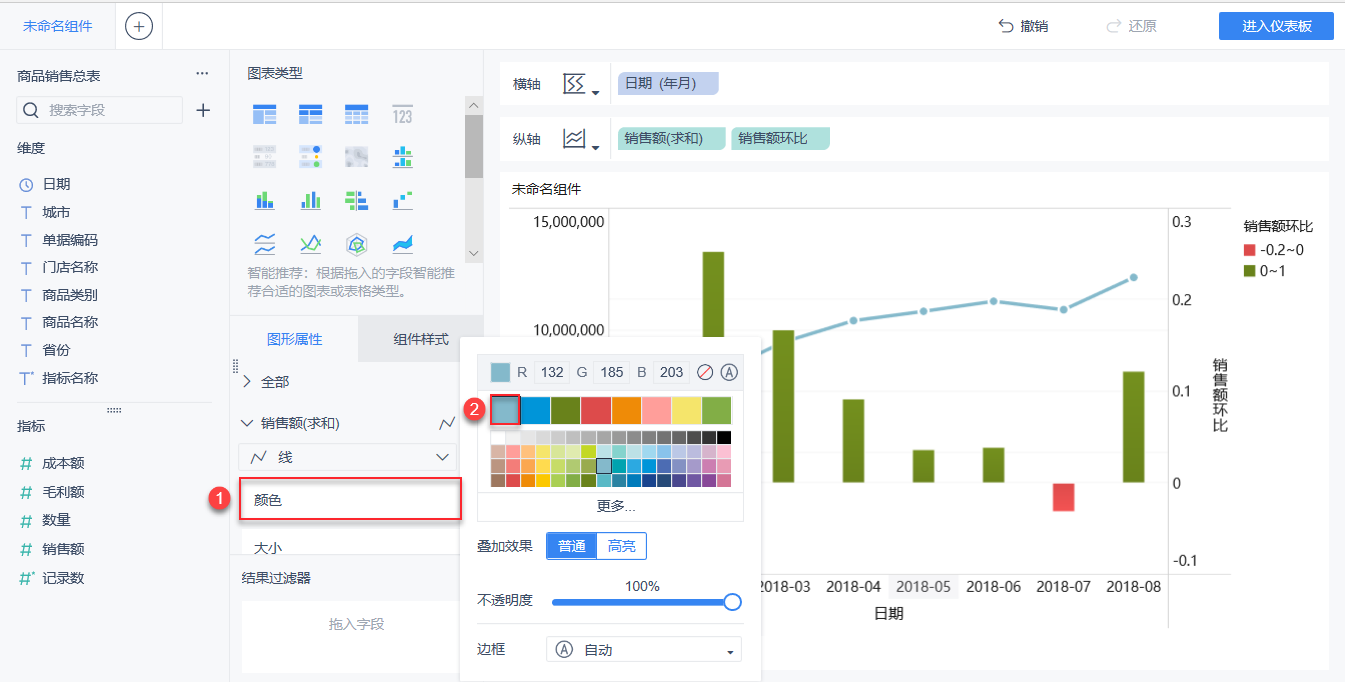This screenshot has width=1345, height=682.
Task: Select the cross table chart type
Action: (x=310, y=114)
